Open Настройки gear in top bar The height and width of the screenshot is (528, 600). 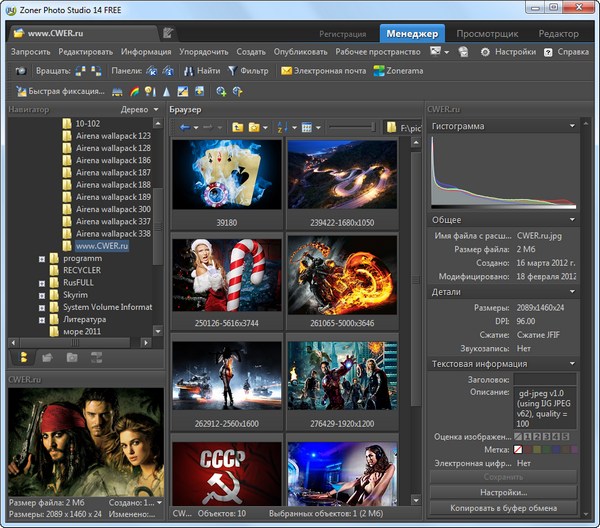click(485, 51)
